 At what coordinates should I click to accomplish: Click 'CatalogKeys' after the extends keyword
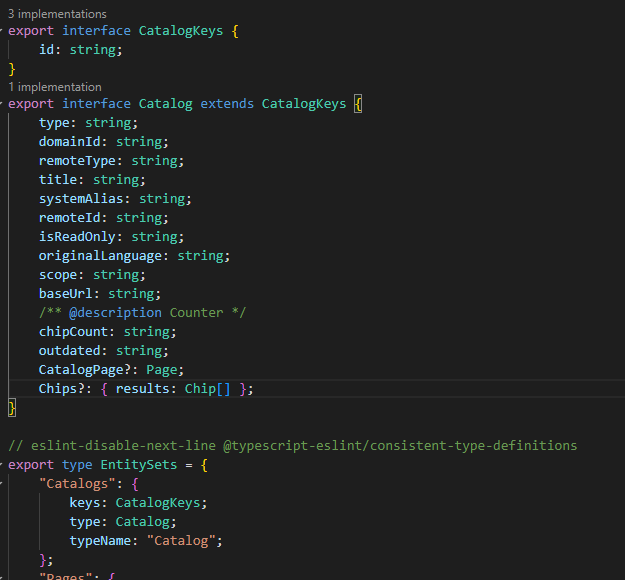(x=304, y=104)
